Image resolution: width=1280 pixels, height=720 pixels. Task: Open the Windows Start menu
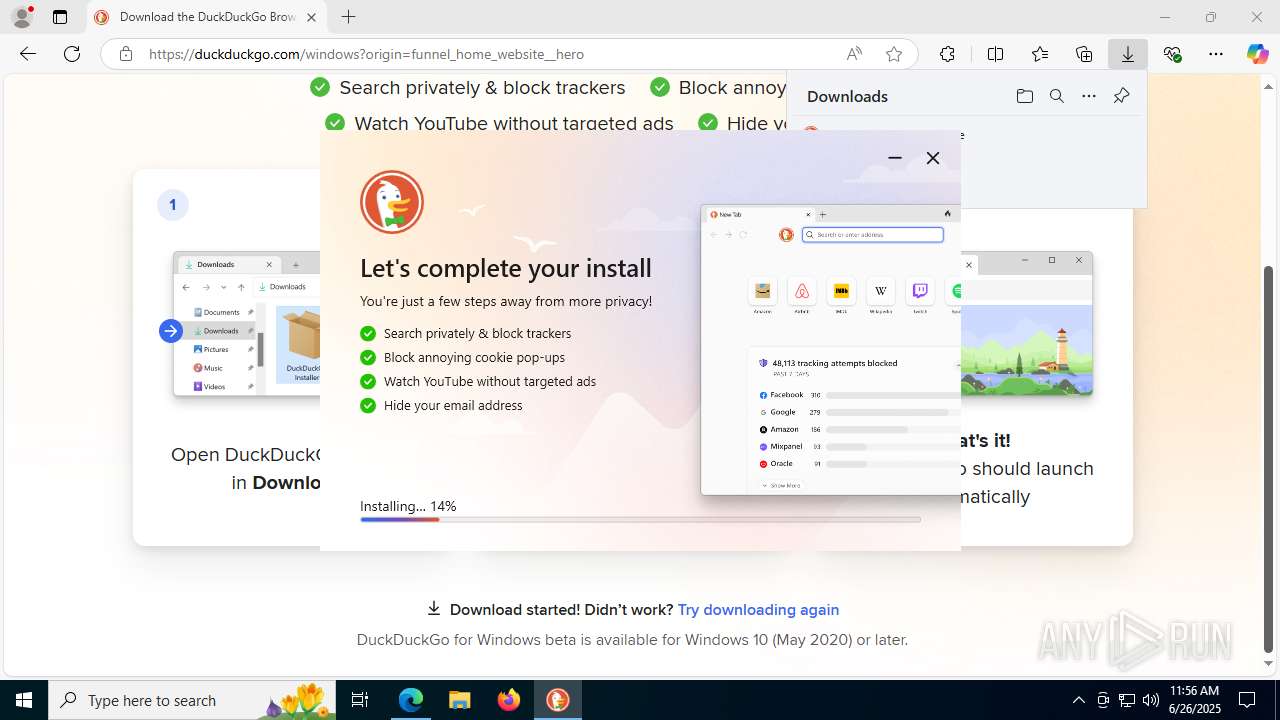point(24,700)
